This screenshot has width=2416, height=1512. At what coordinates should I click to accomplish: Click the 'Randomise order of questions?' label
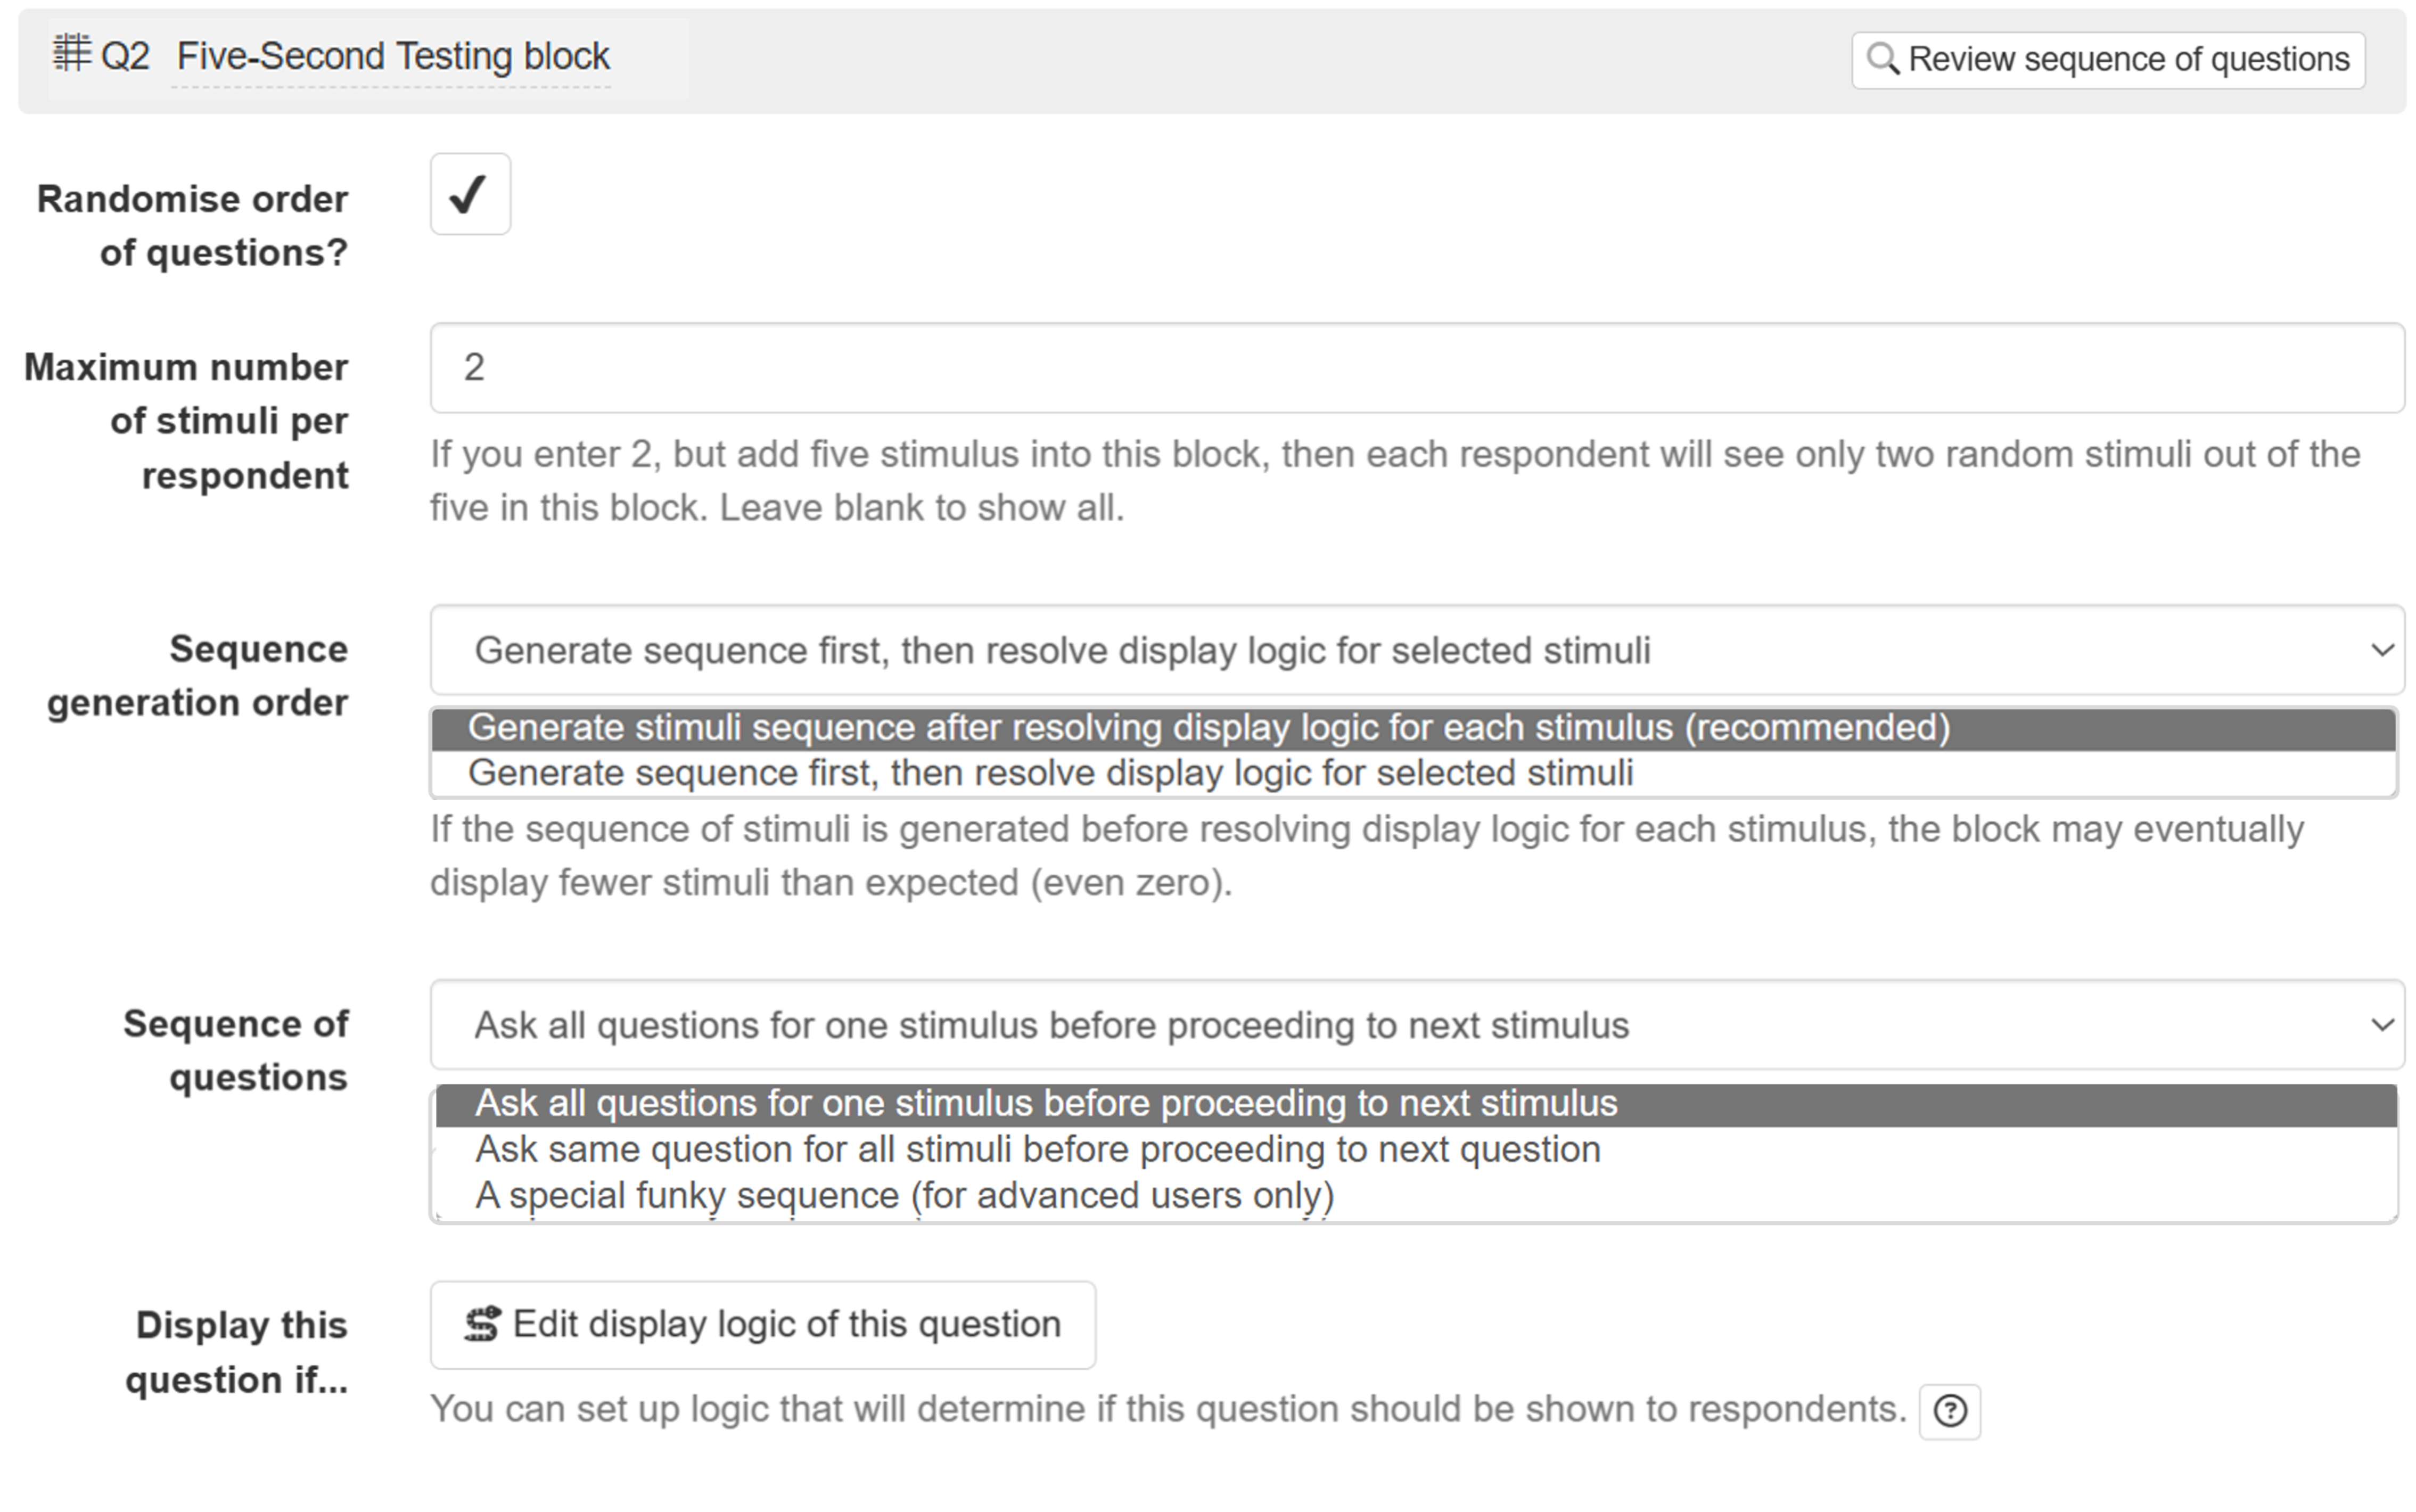[193, 226]
